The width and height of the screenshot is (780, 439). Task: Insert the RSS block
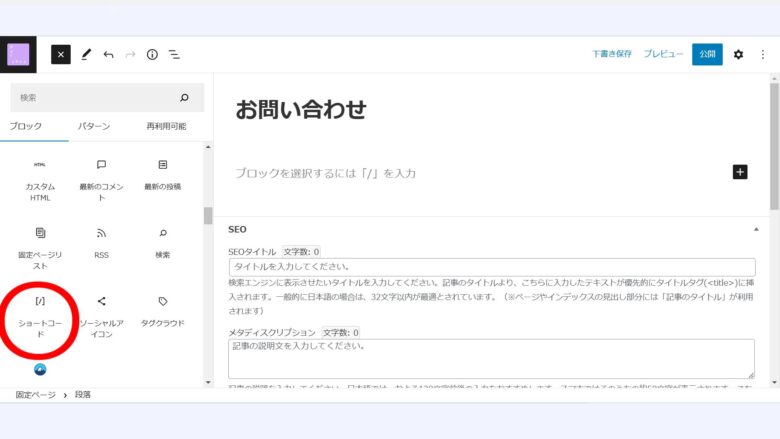point(101,244)
